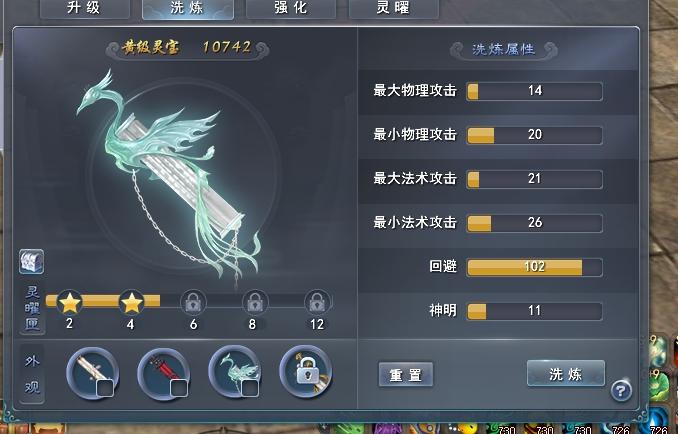This screenshot has width=678, height=434.
Task: Check the box on the red weapon appearance
Action: coord(179,388)
